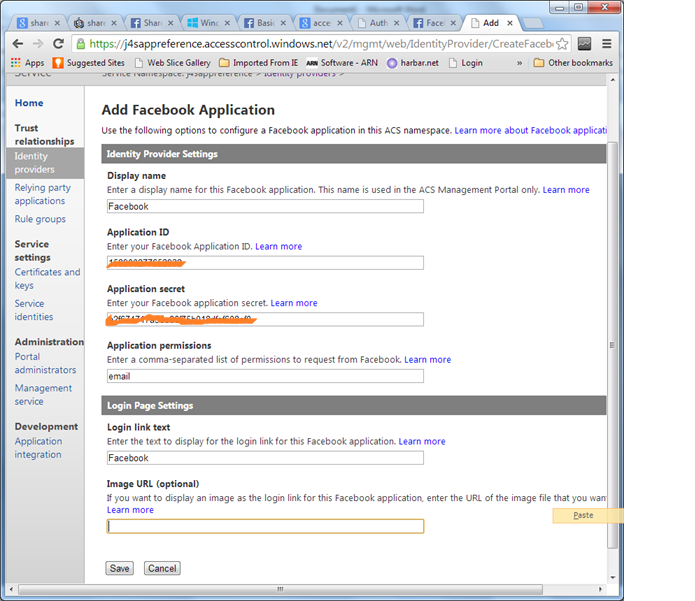
Task: Click Learn more for Application secret
Action: click(294, 303)
